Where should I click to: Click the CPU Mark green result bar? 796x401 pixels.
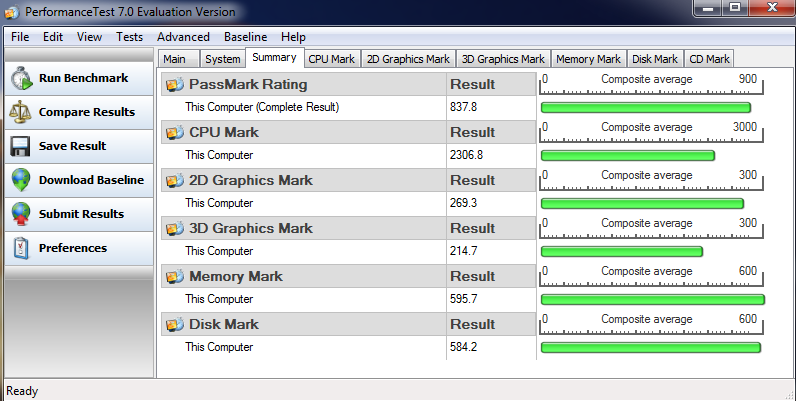pos(628,155)
